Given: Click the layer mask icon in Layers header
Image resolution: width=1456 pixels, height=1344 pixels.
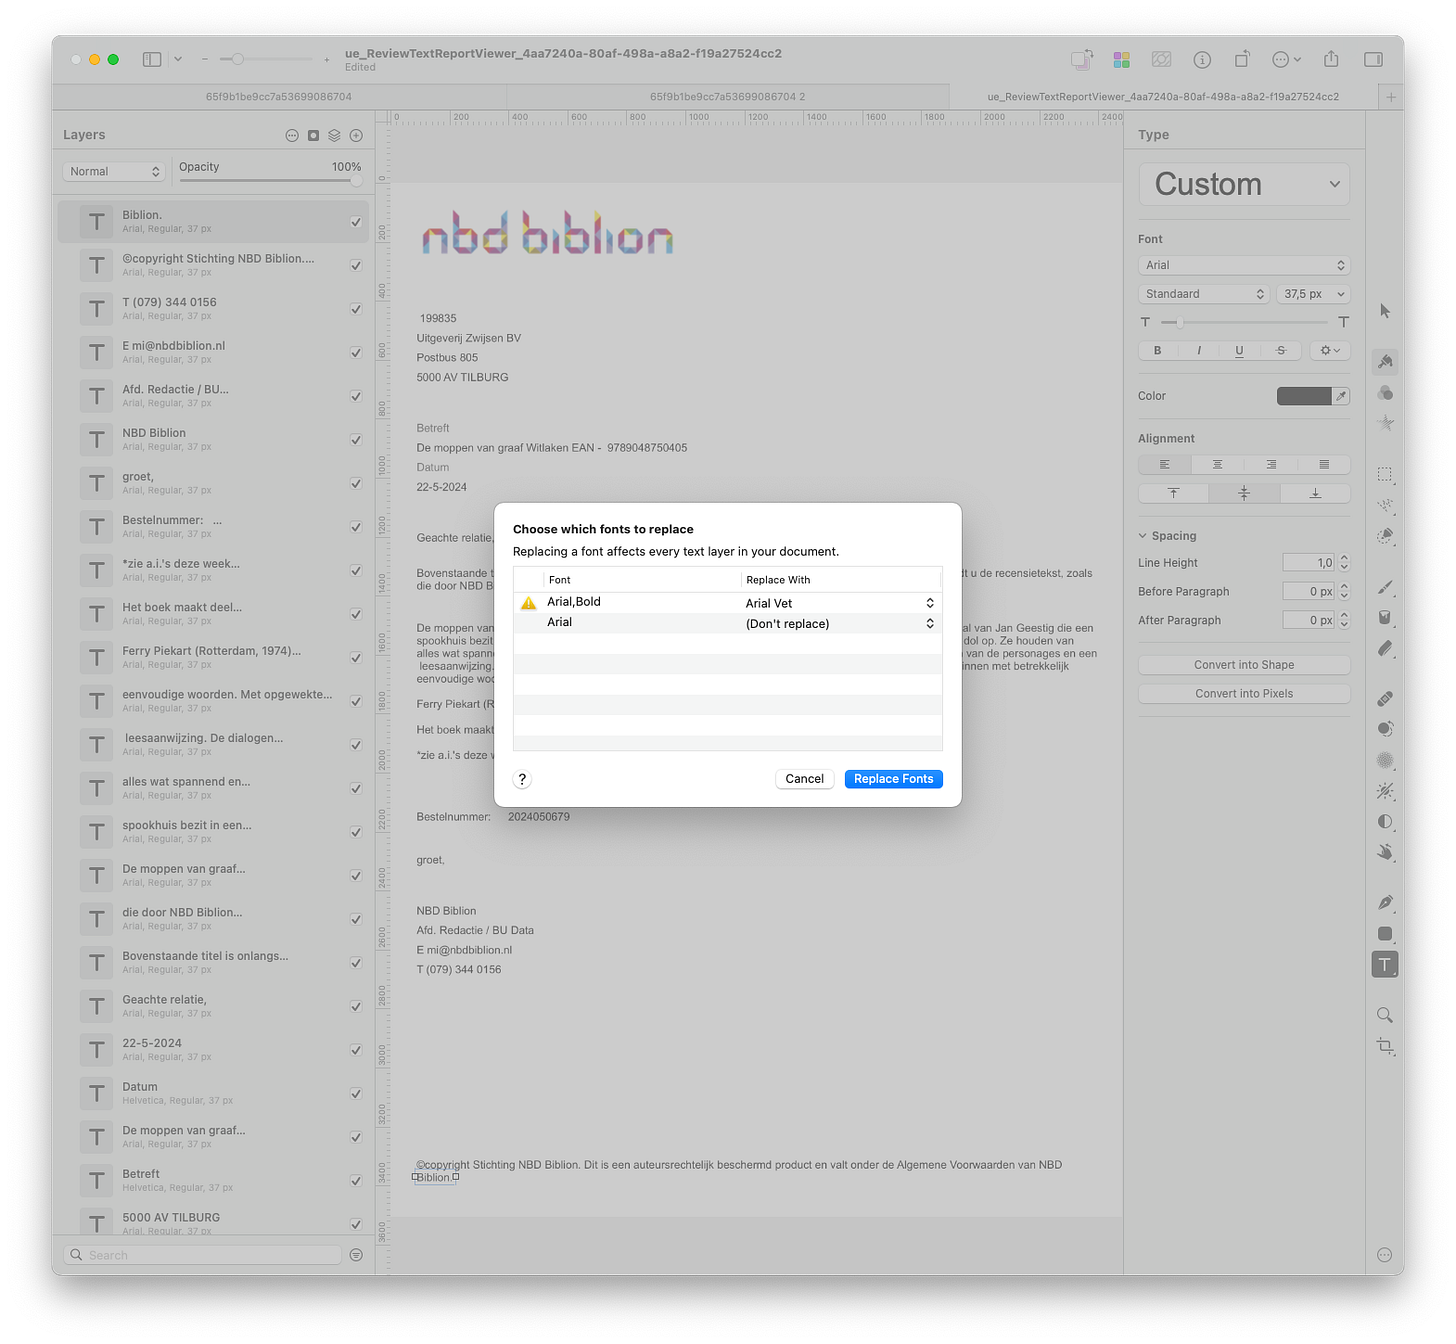Looking at the screenshot, I should [313, 135].
